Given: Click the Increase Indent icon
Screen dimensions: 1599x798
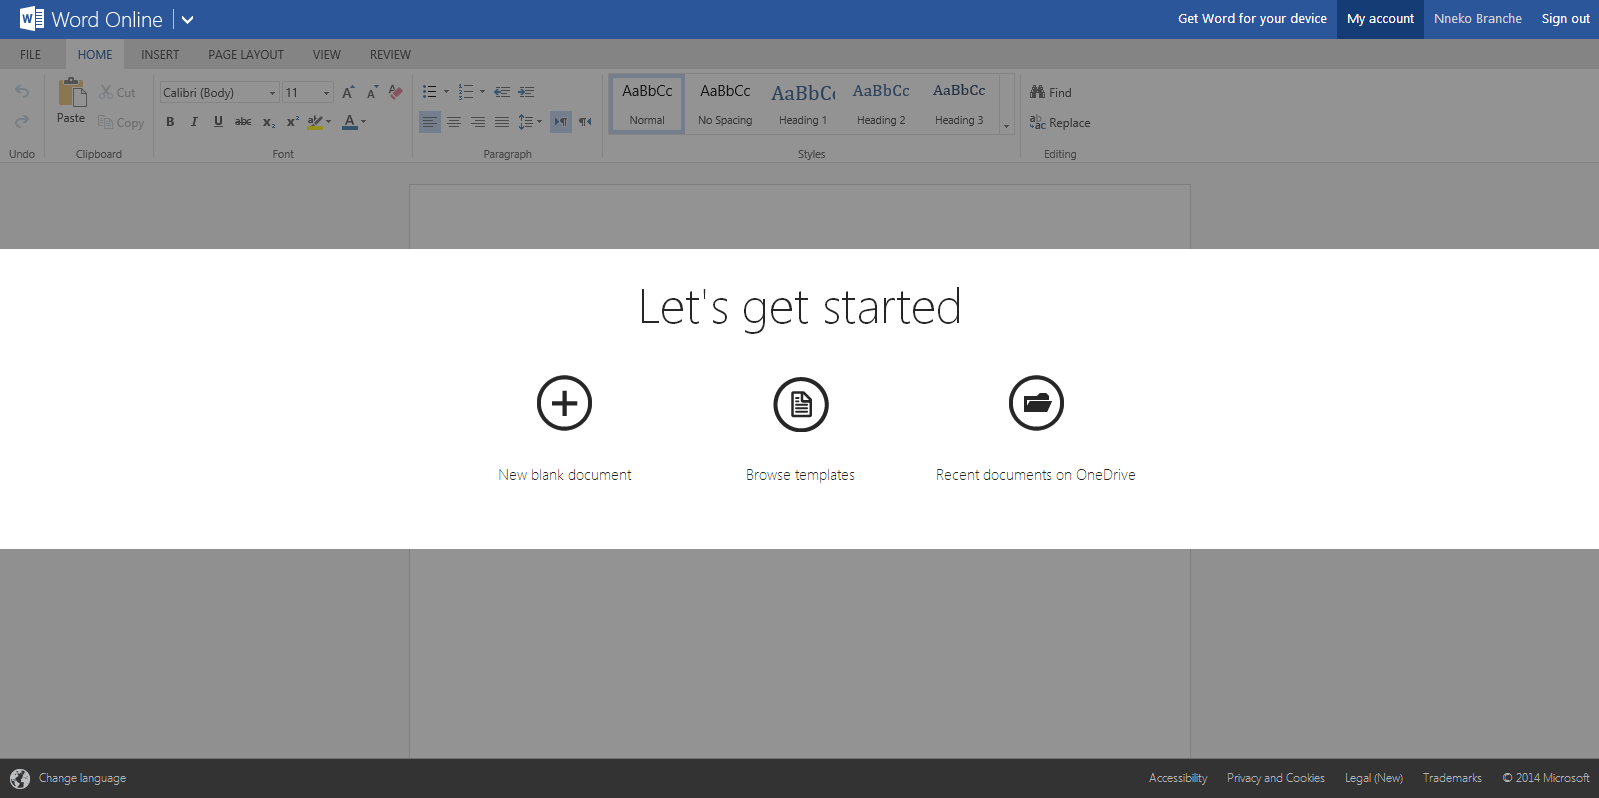Looking at the screenshot, I should 526,92.
